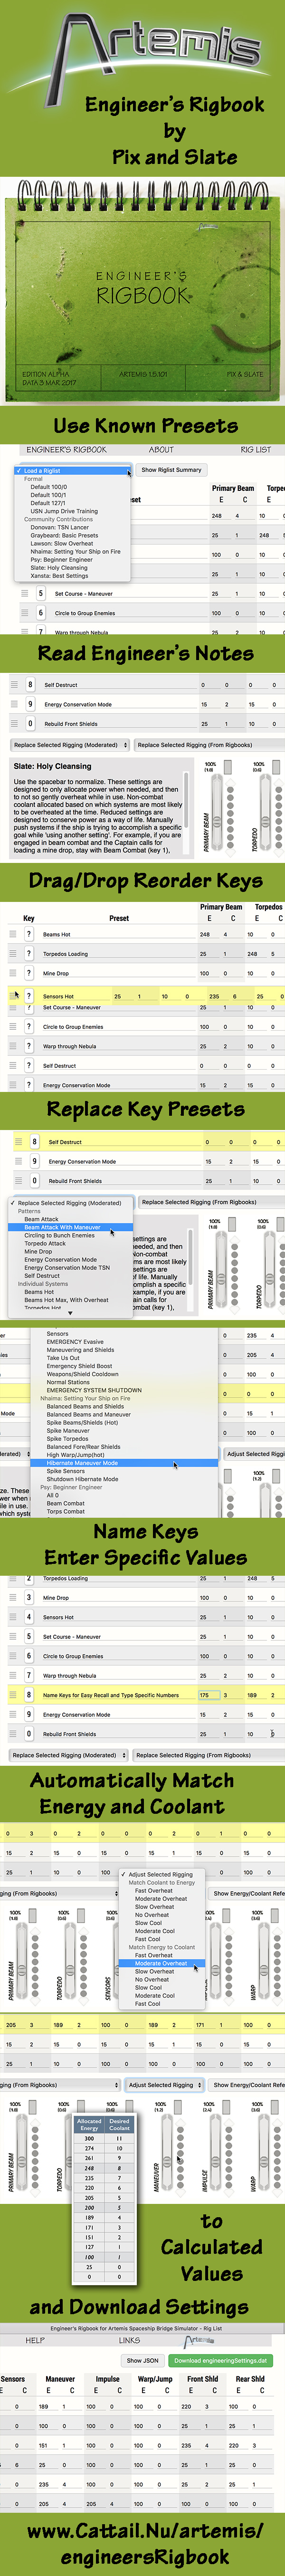Grab the drag handle of Torpedos Loading row with ? key
Viewport: 285px width, 2576px height.
pos(14,954)
